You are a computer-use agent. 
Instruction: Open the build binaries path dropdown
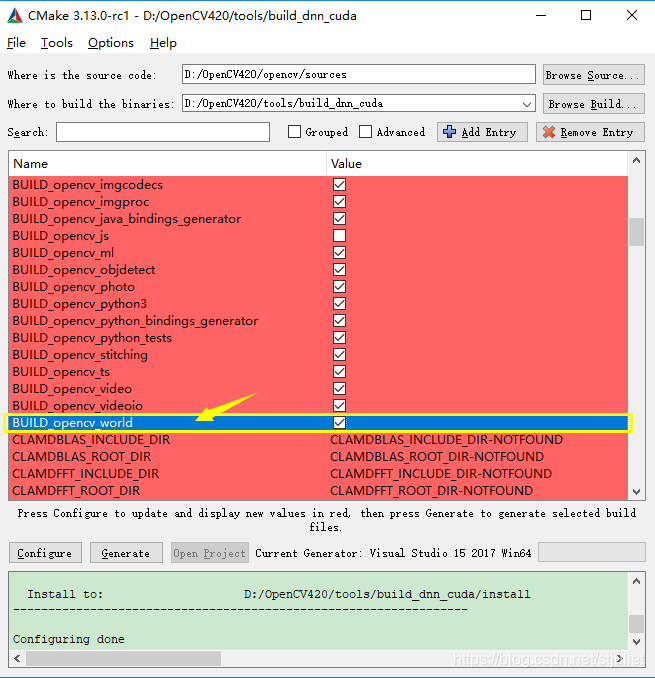(x=526, y=104)
